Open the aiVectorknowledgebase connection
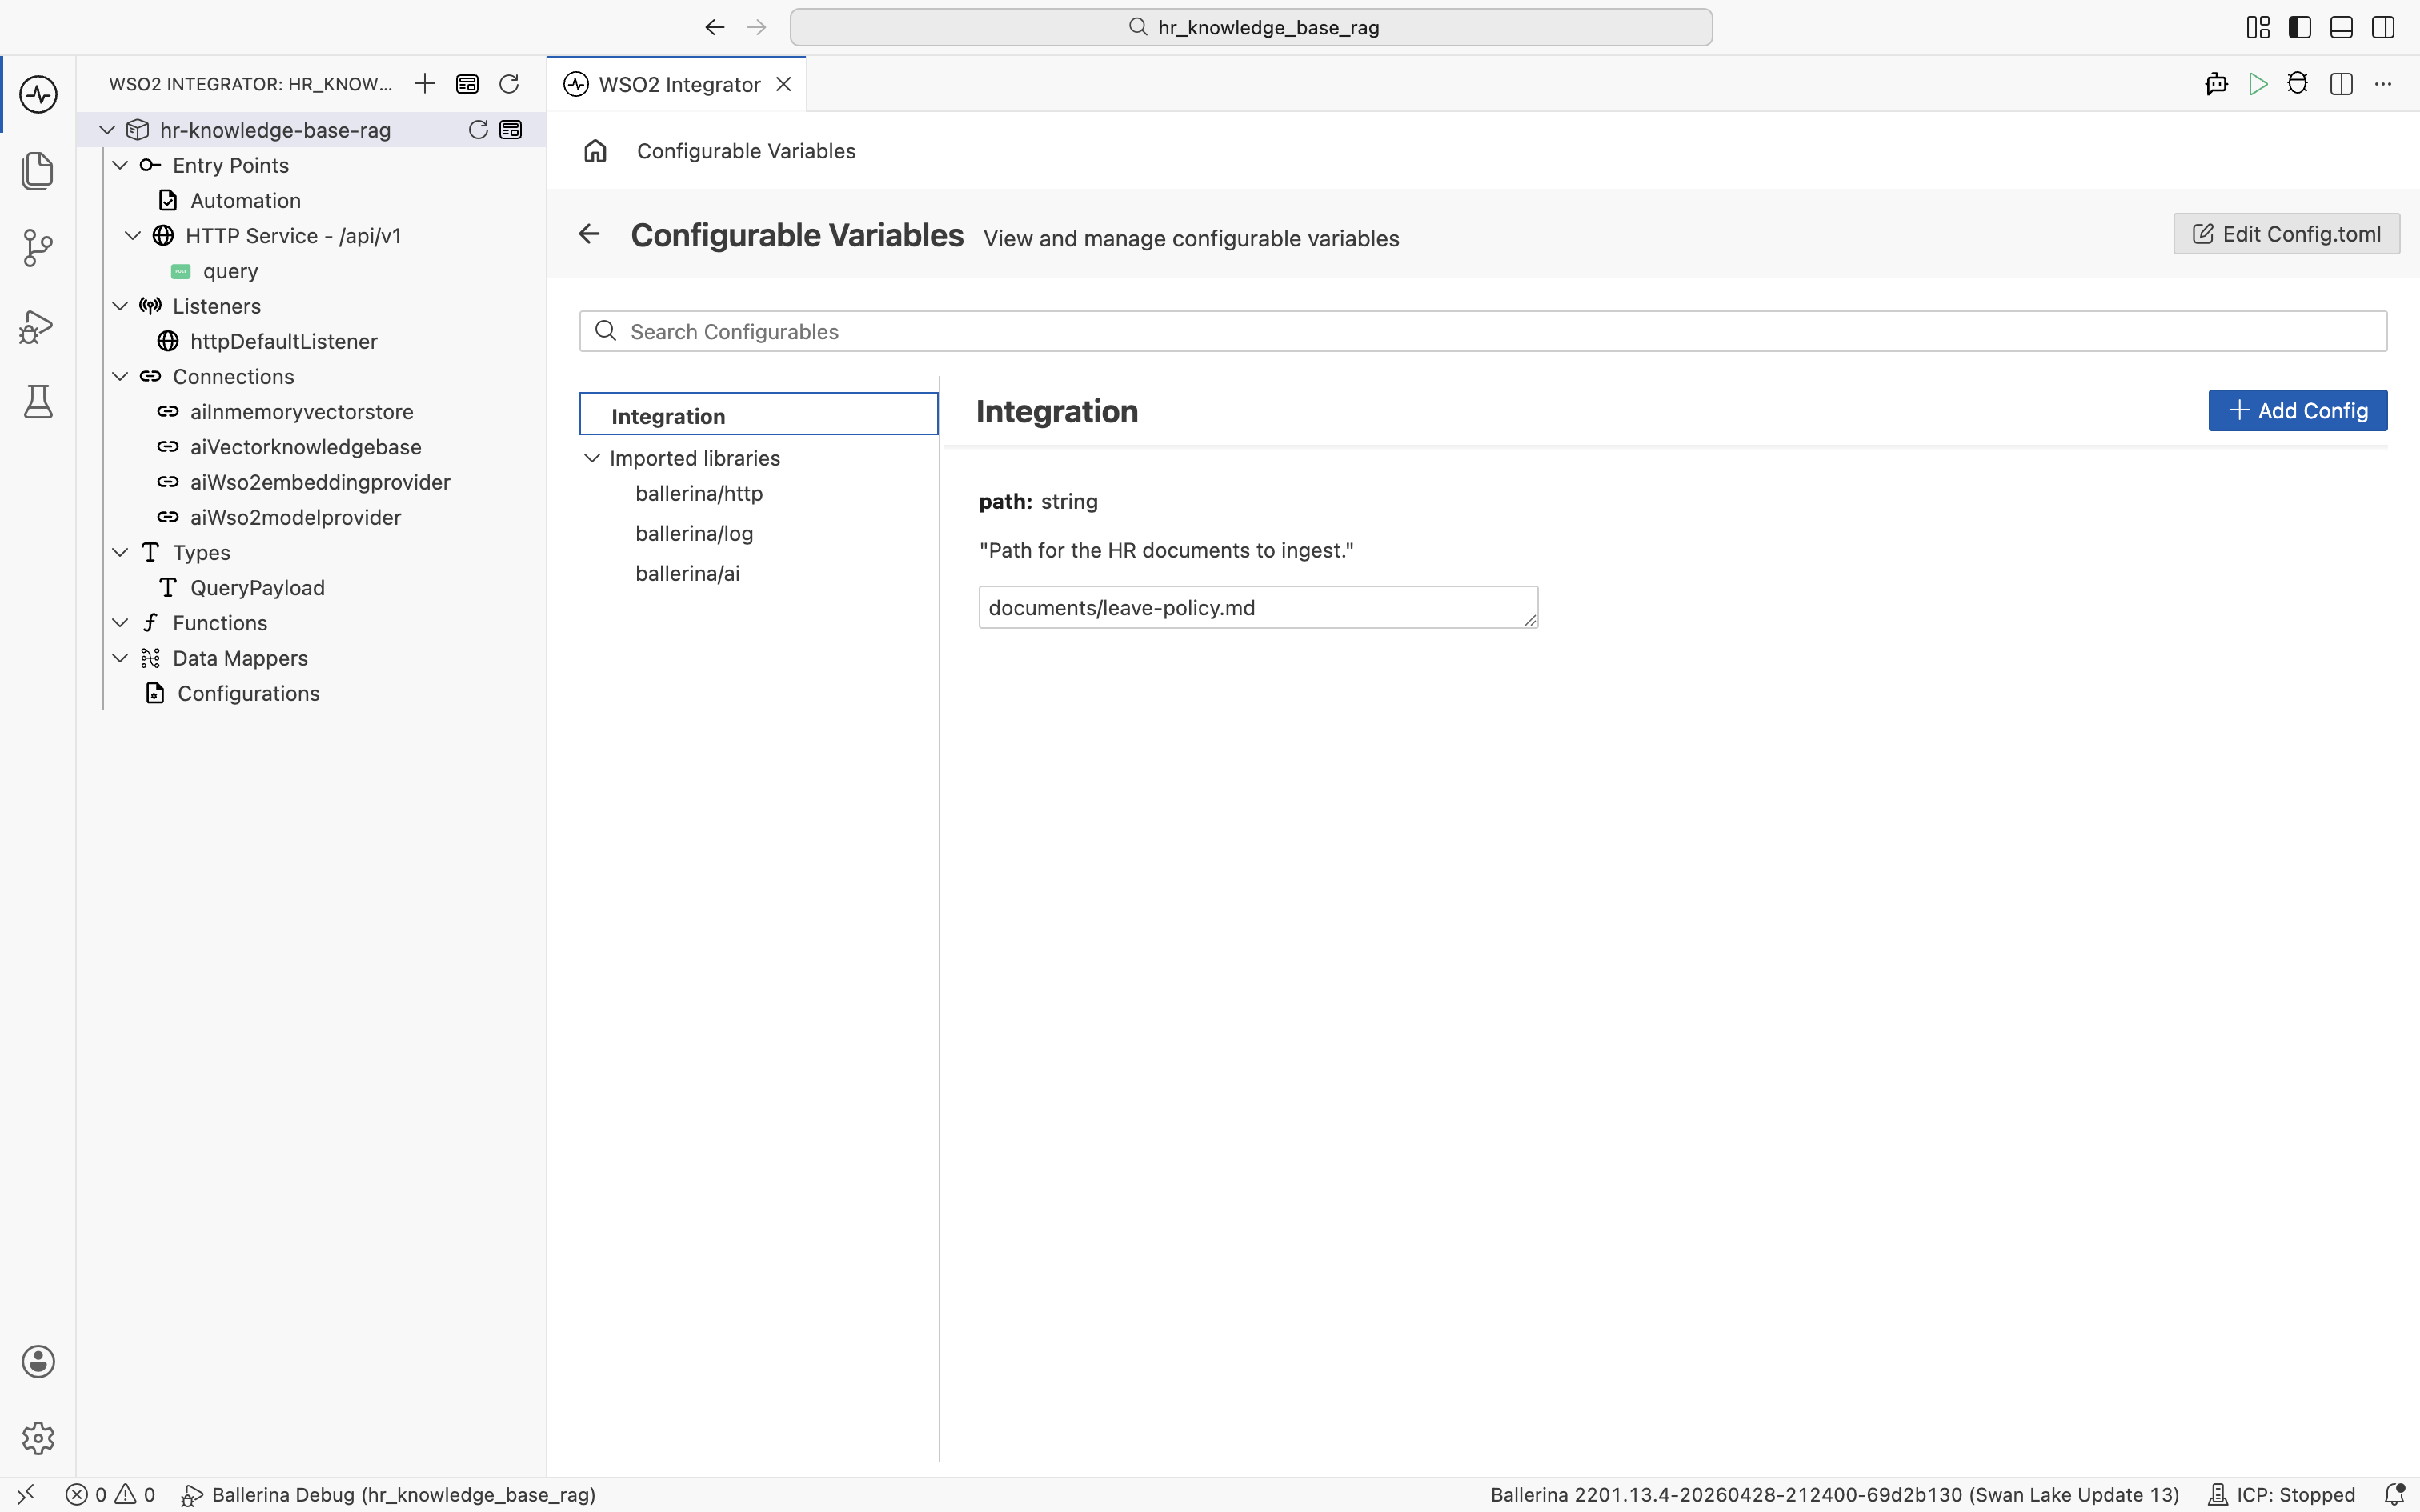2420x1512 pixels. [x=305, y=447]
